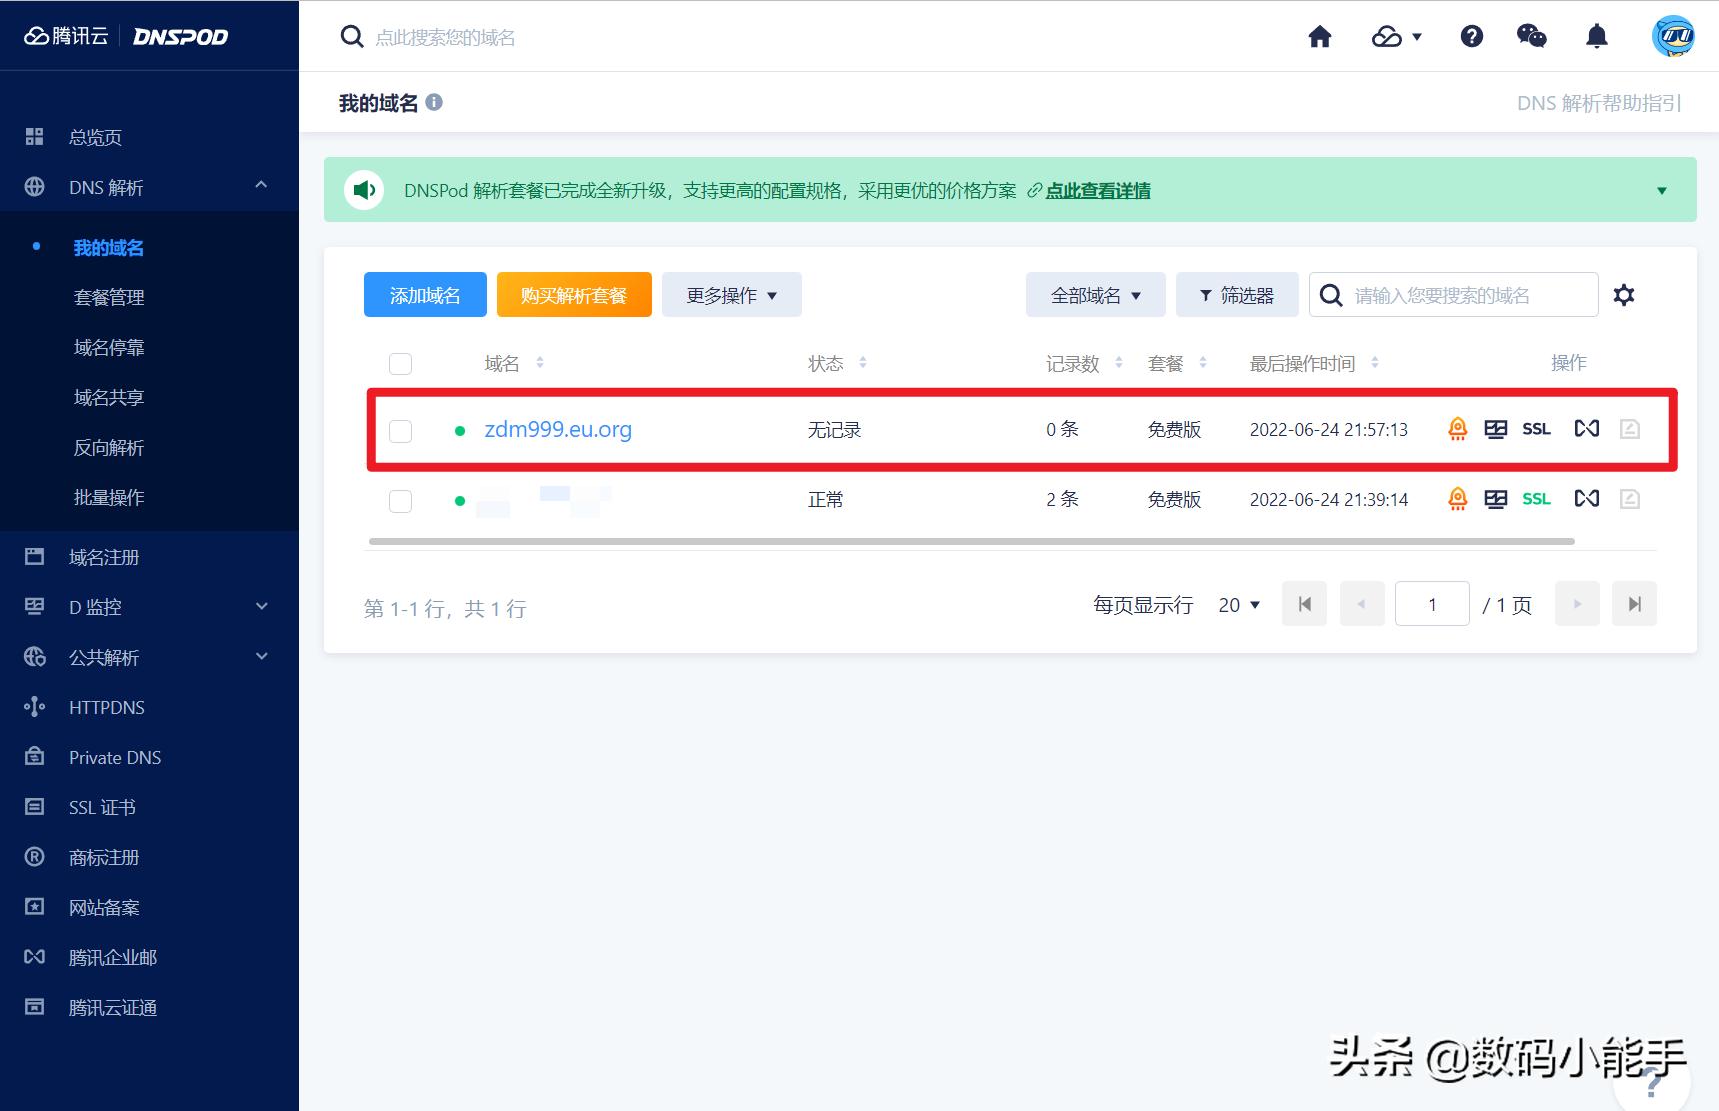Viewport: 1719px width, 1111px height.
Task: Open list settings gear beside search box
Action: click(x=1624, y=294)
